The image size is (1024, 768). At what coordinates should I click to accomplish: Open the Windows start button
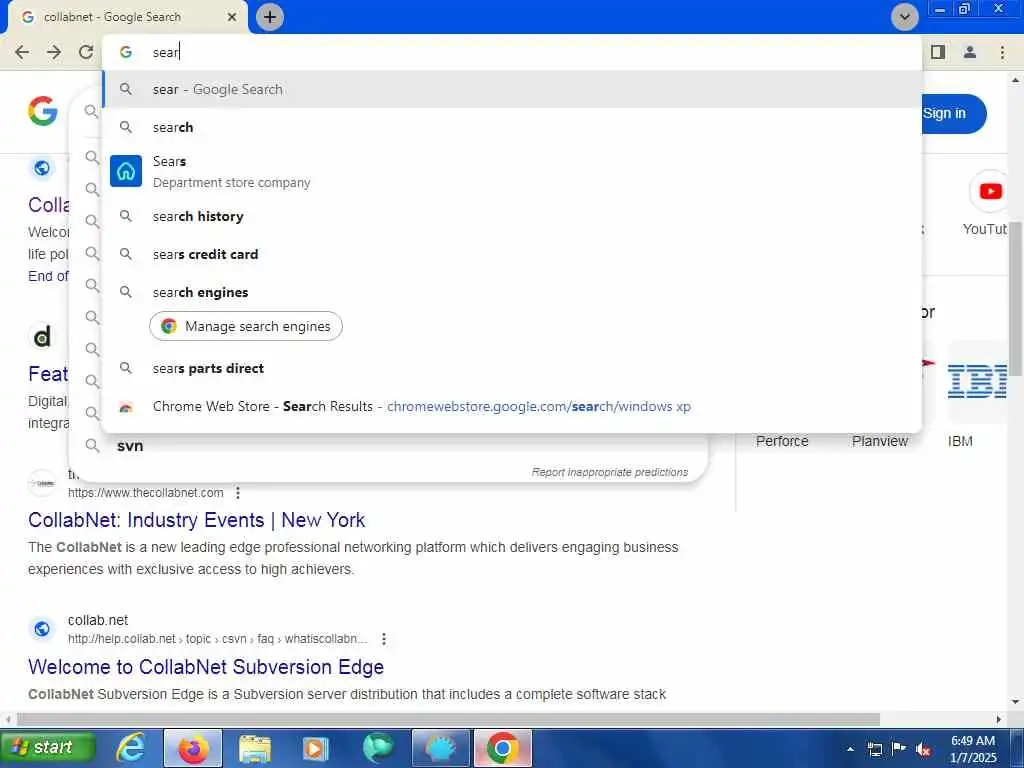click(x=48, y=748)
